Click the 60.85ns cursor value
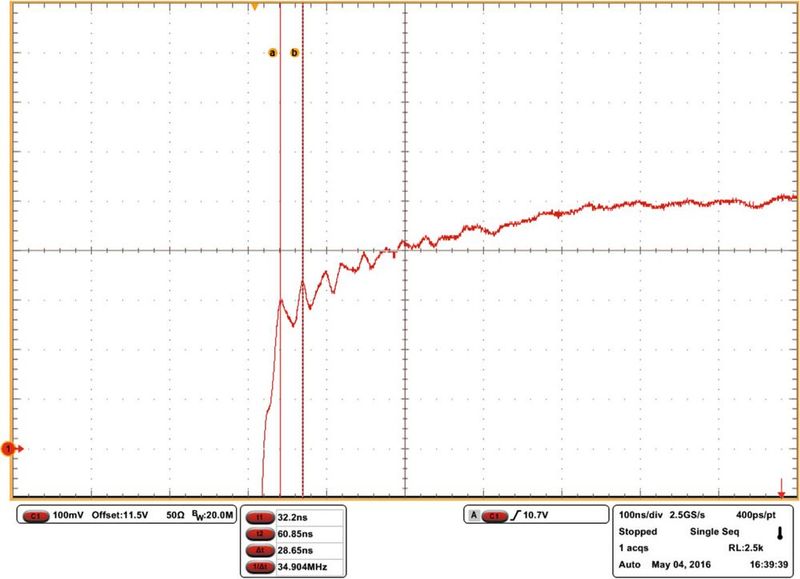Screen dimensions: 800x579 click(x=295, y=534)
